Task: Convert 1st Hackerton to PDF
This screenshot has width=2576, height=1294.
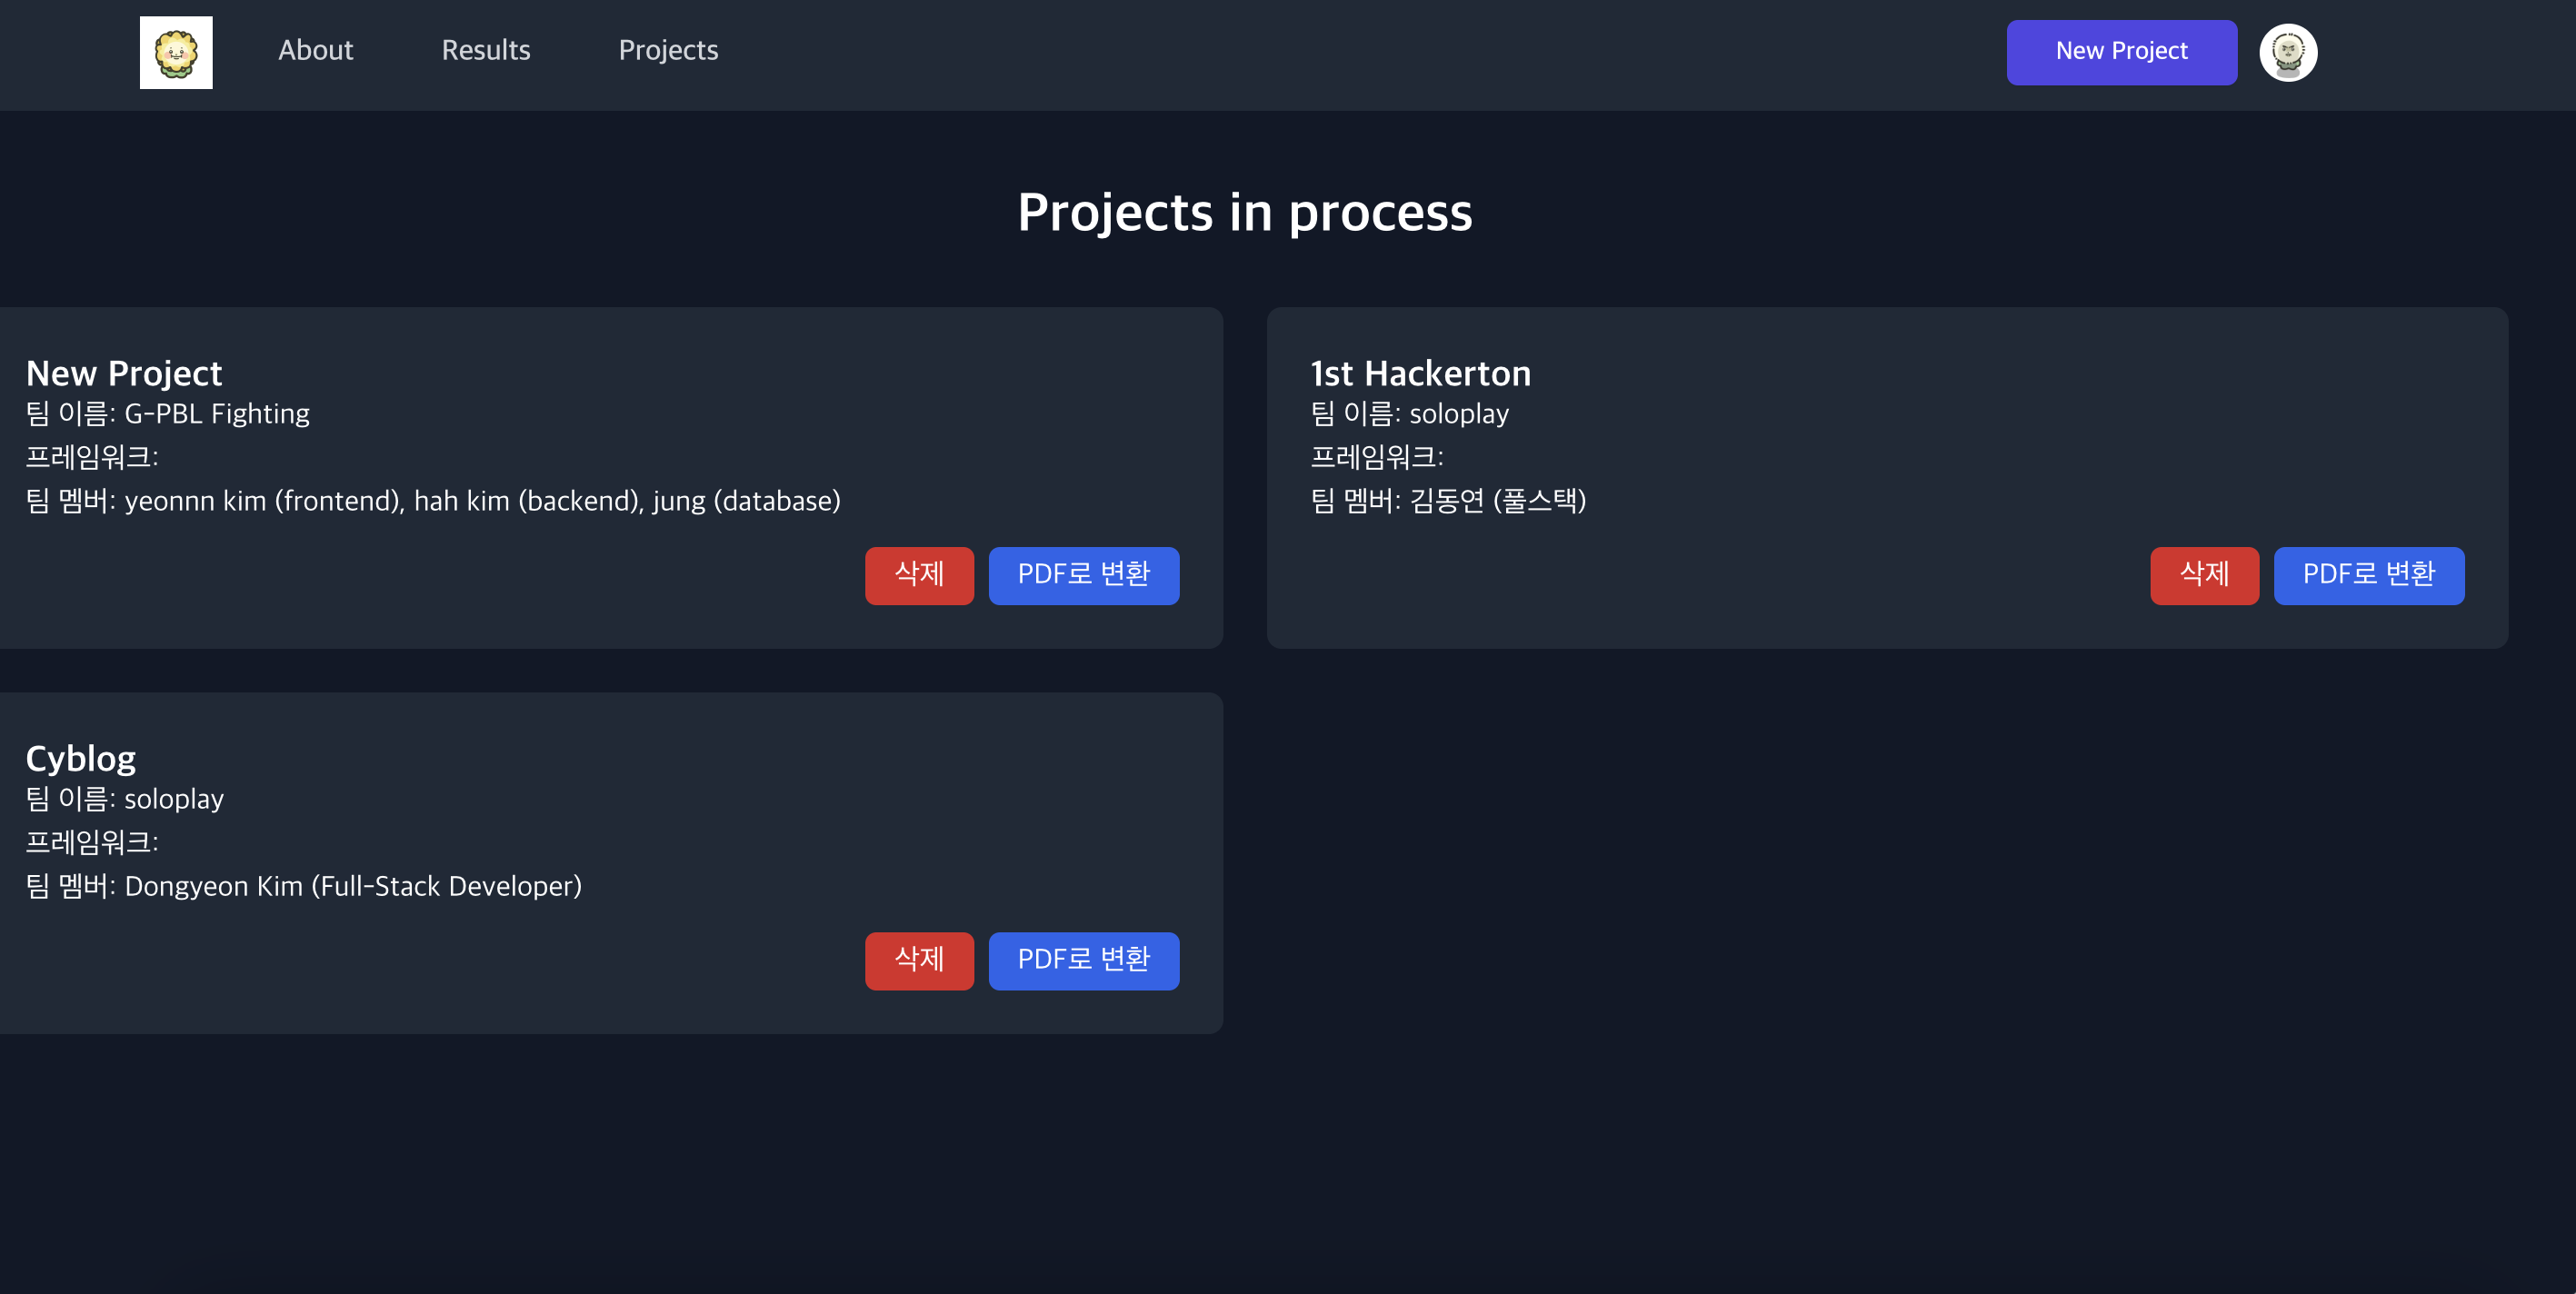Action: (2368, 575)
